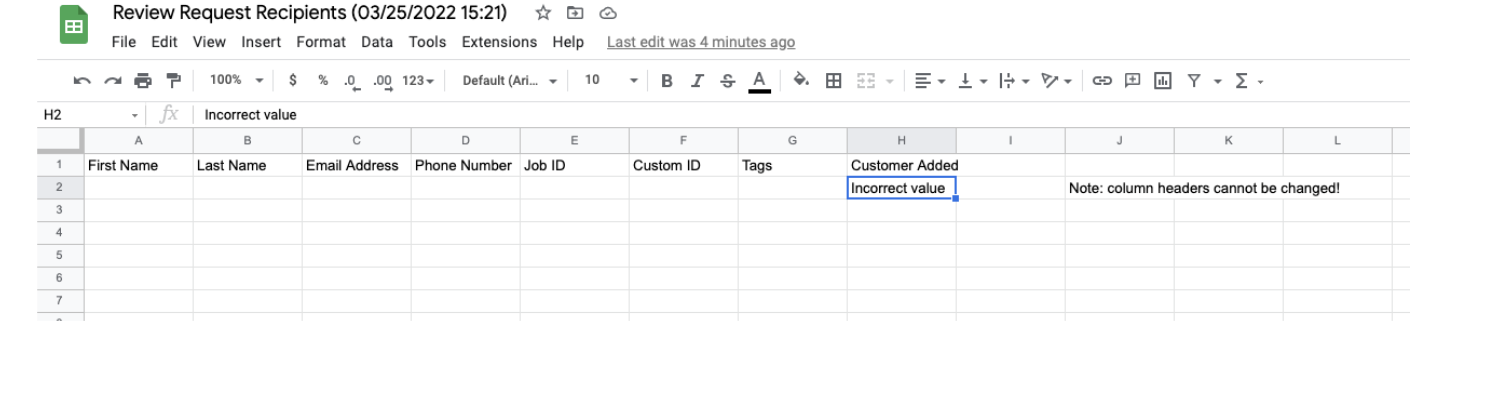Click the format as currency dollar button
The height and width of the screenshot is (410, 1488).
pos(293,81)
